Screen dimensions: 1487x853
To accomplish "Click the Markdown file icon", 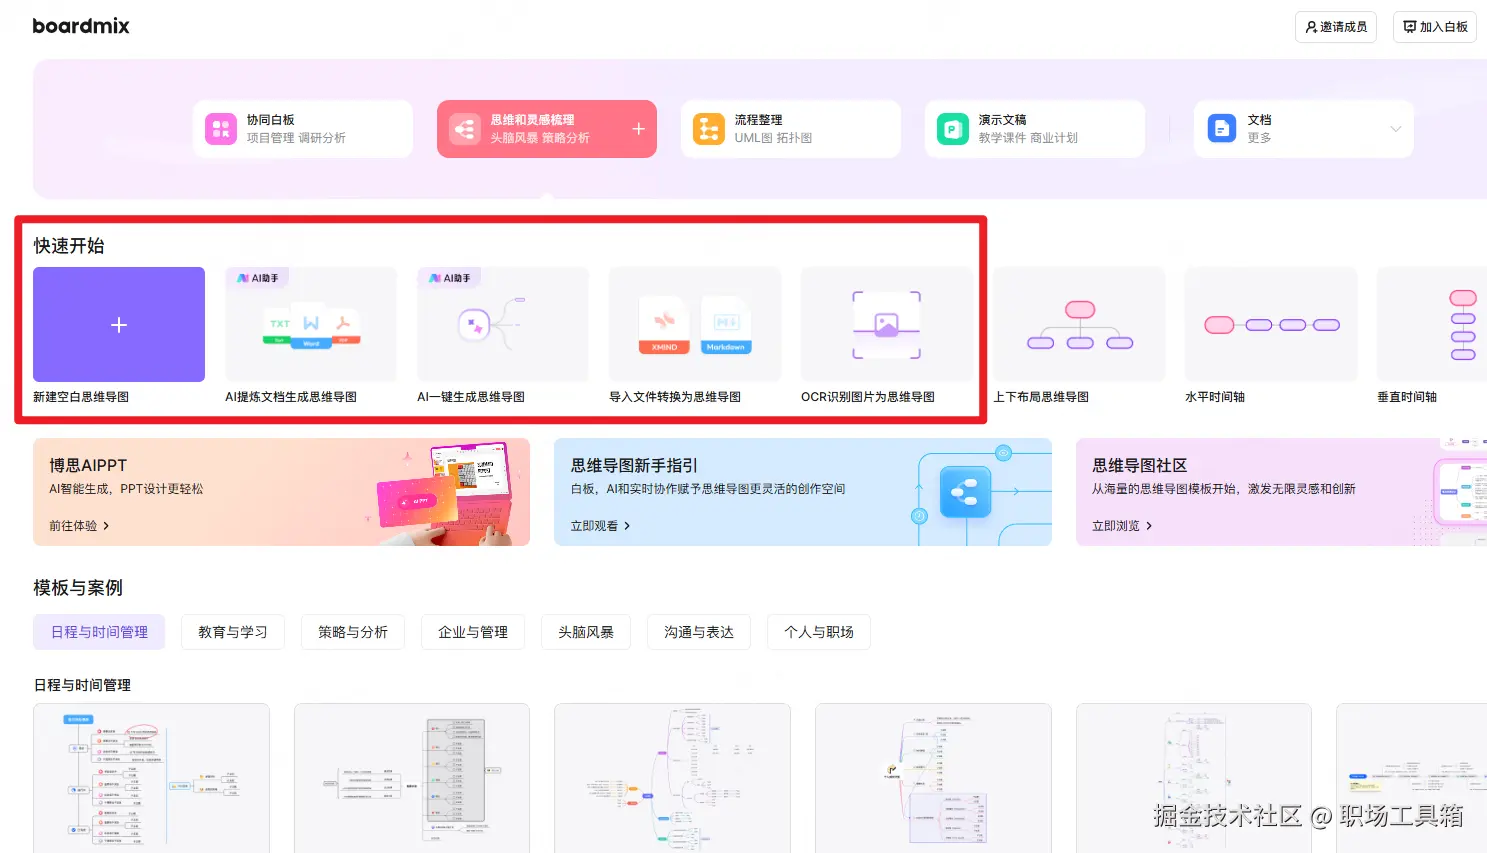I will 726,325.
